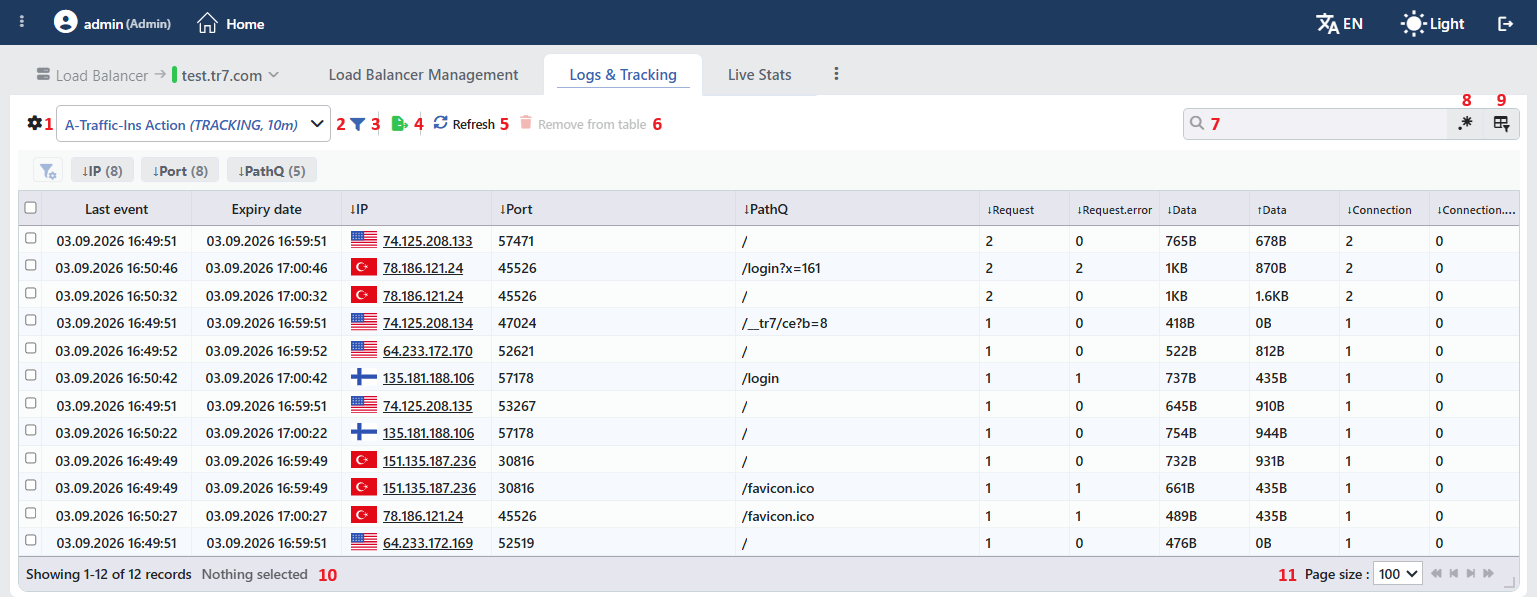
Task: Open the tab overflow three-dot menu
Action: click(836, 74)
